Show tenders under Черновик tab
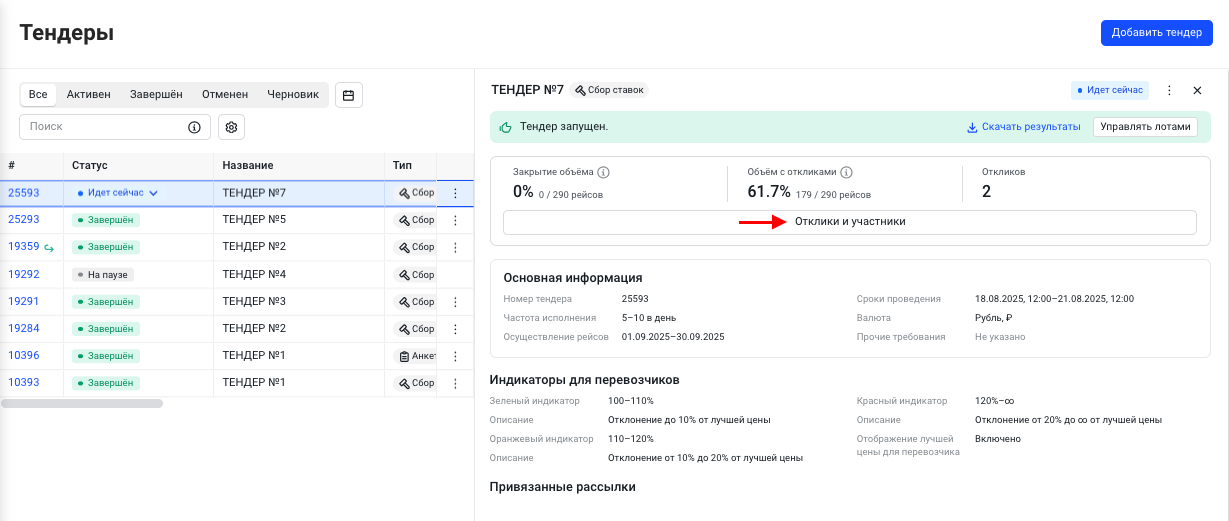The width and height of the screenshot is (1229, 521). click(x=292, y=95)
